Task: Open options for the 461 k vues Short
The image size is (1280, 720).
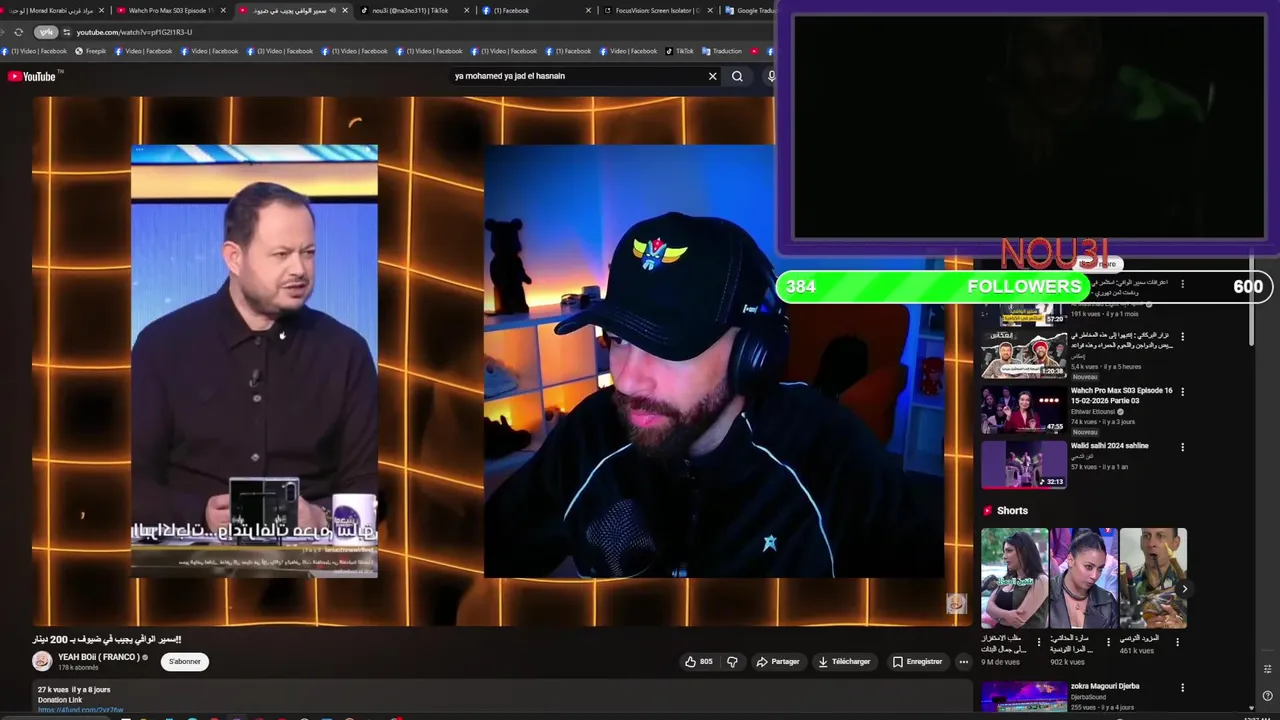Action: click(1176, 642)
